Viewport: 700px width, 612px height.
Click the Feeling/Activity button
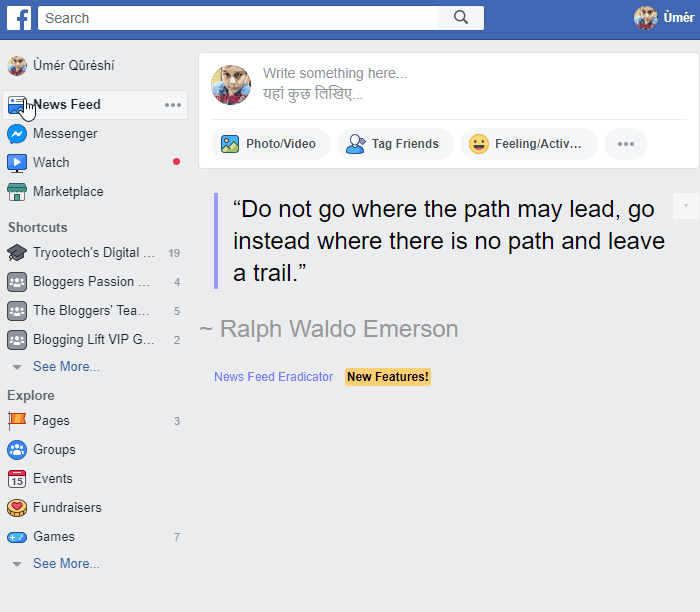(529, 144)
